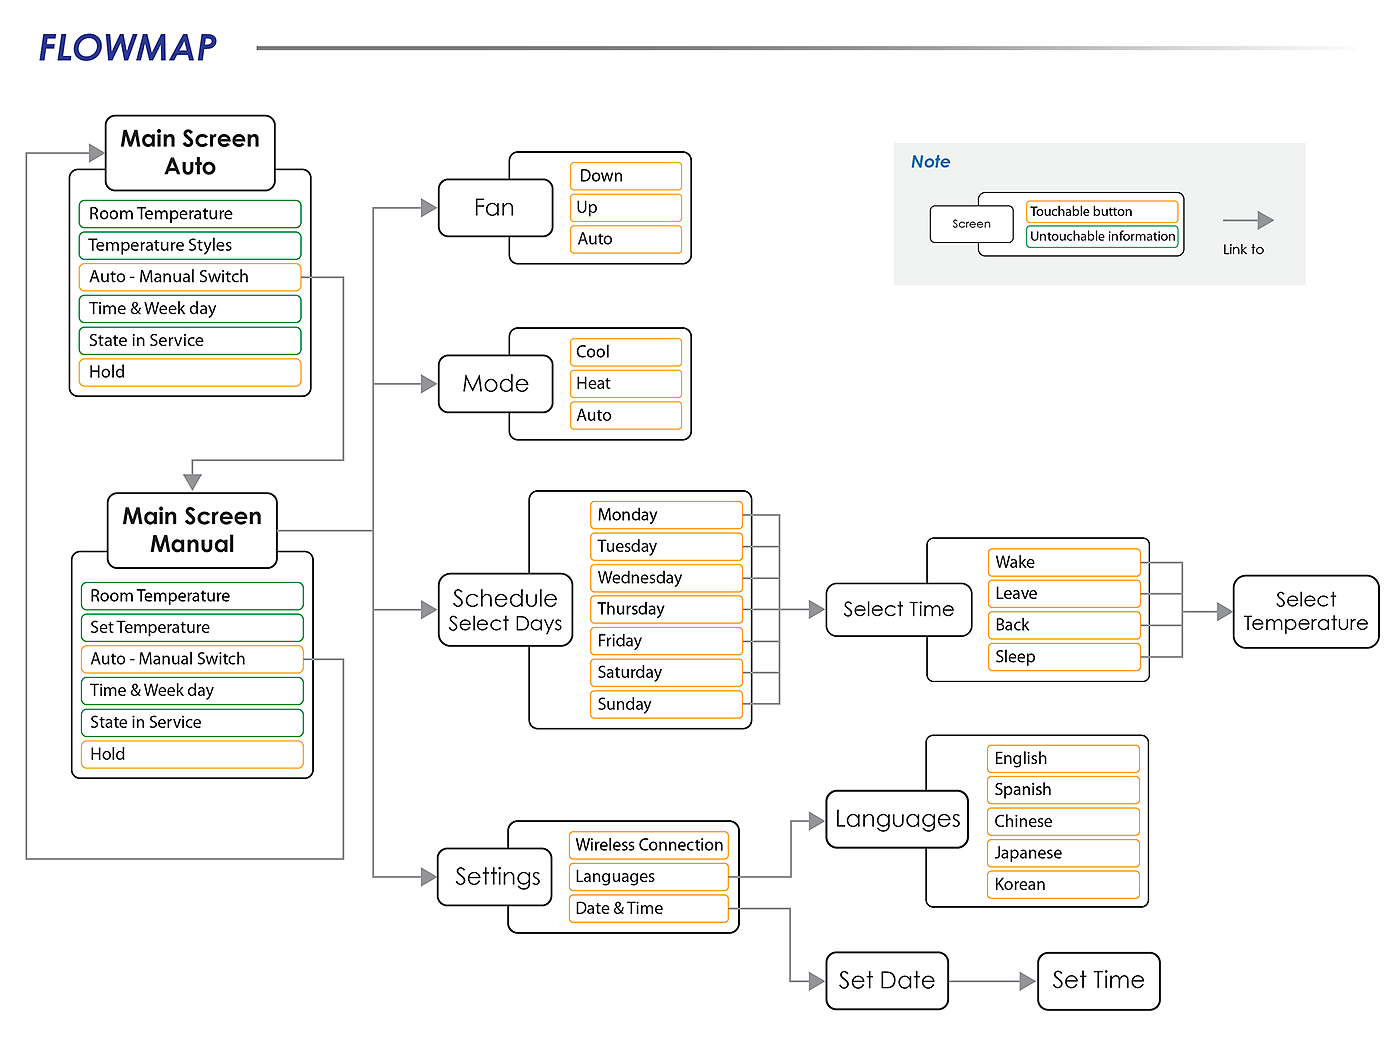Tap the Wireless Connection setting
This screenshot has width=1400, height=1050.
tap(649, 845)
